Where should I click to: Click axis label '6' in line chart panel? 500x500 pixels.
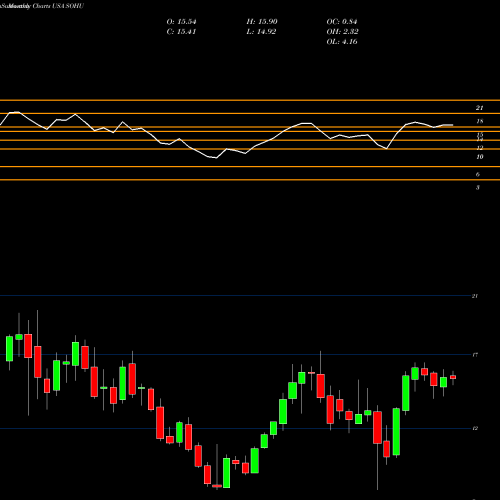(478, 174)
